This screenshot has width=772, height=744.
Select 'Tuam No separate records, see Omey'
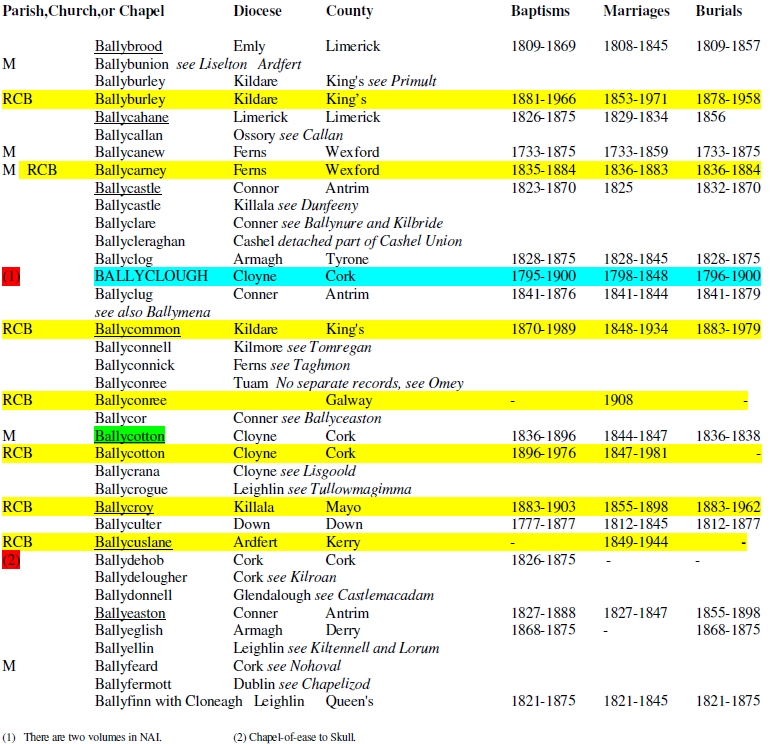coord(348,383)
